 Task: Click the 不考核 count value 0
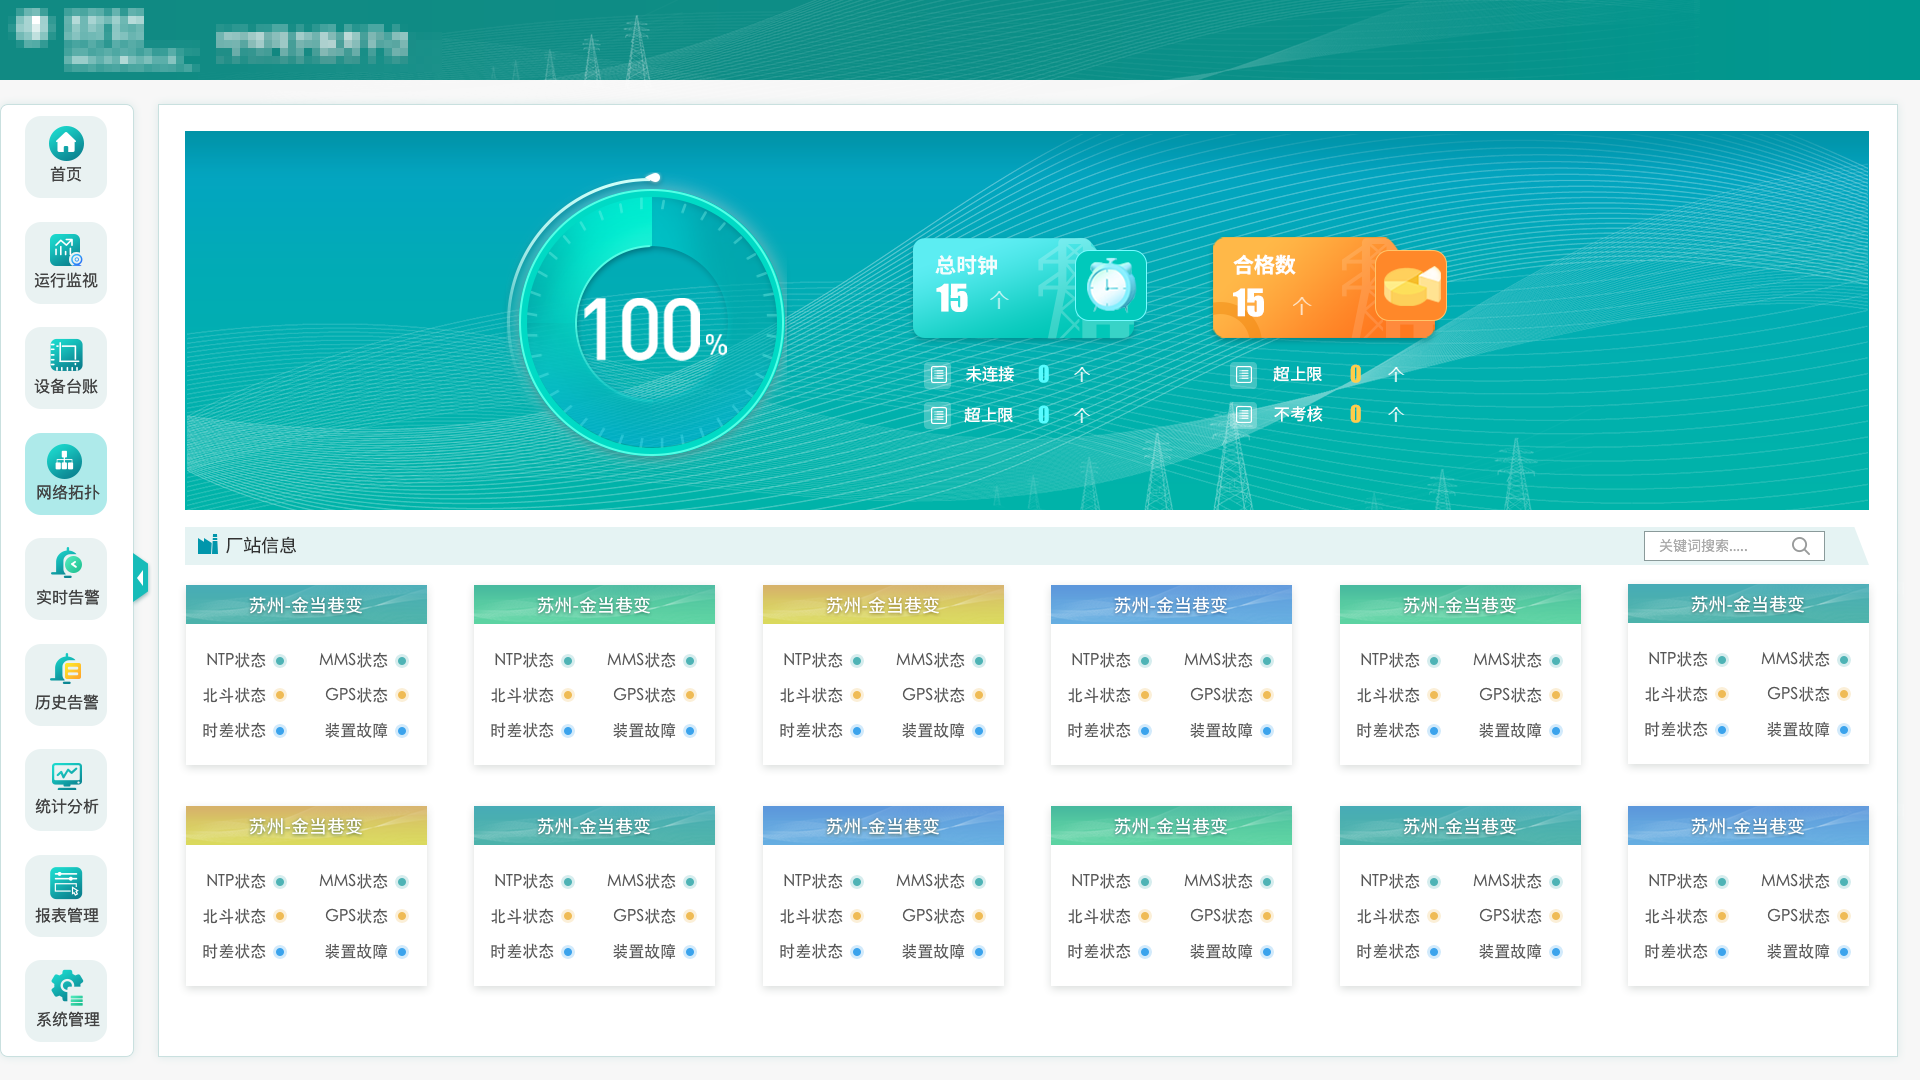(1356, 414)
